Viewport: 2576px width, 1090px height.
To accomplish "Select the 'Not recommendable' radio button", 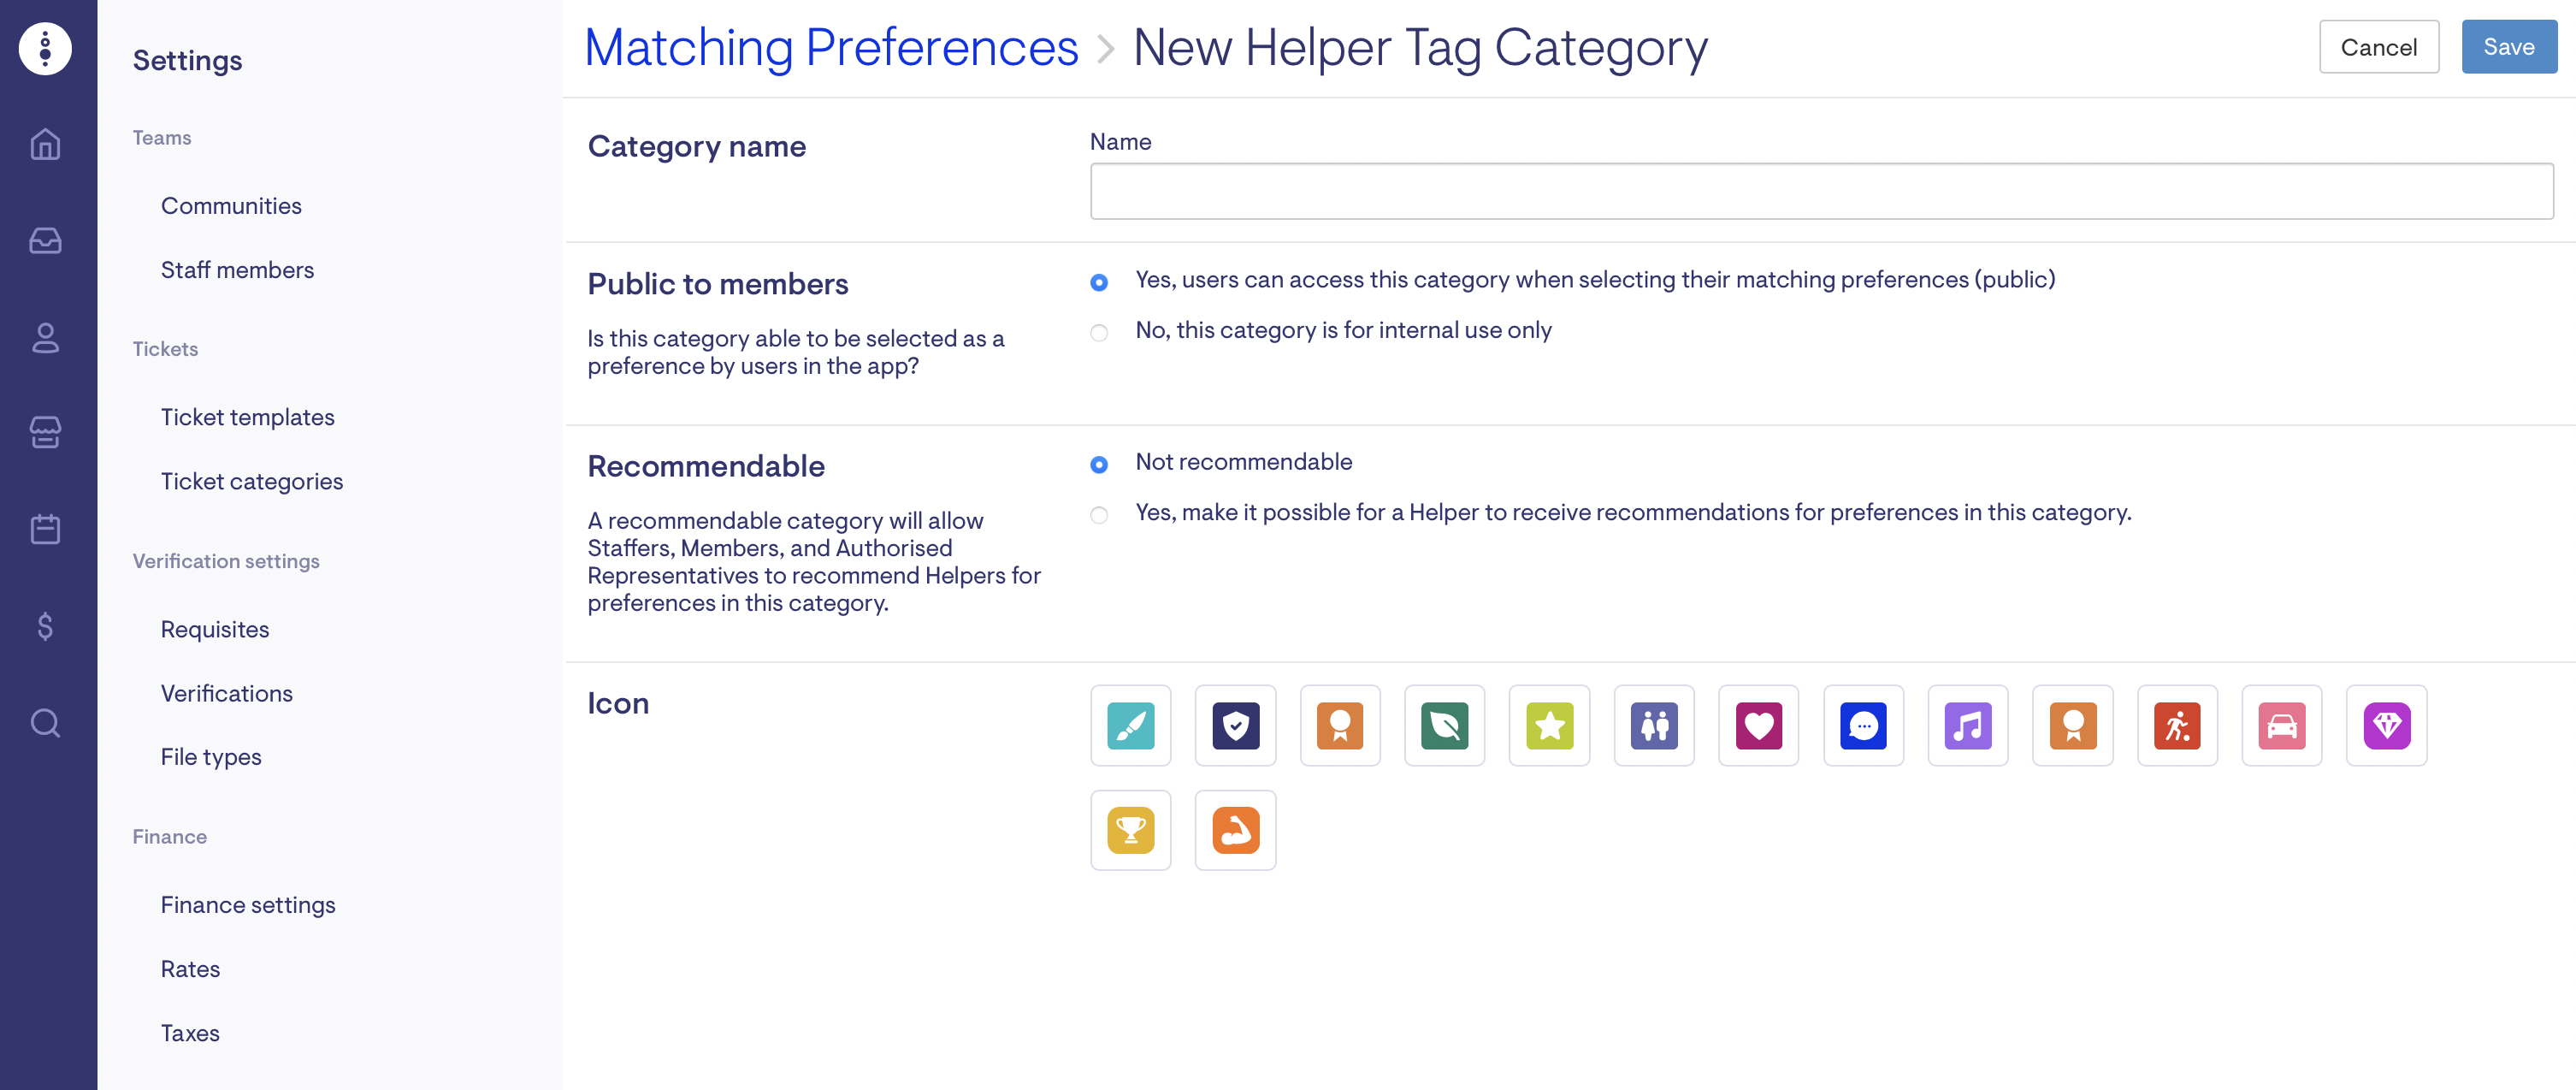I will click(1099, 464).
